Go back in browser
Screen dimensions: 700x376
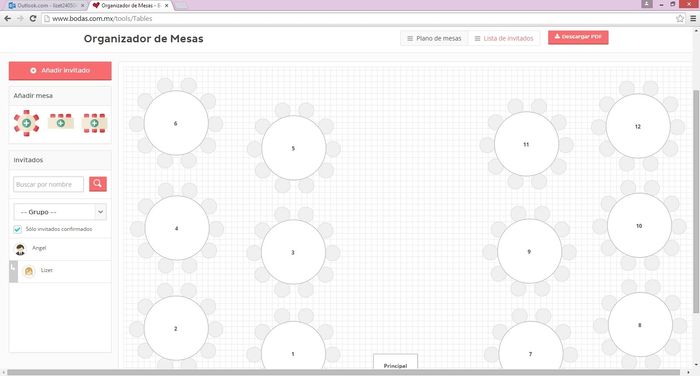[x=8, y=18]
